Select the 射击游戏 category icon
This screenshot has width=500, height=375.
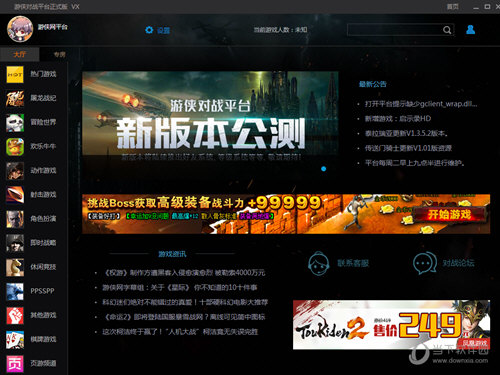click(15, 195)
